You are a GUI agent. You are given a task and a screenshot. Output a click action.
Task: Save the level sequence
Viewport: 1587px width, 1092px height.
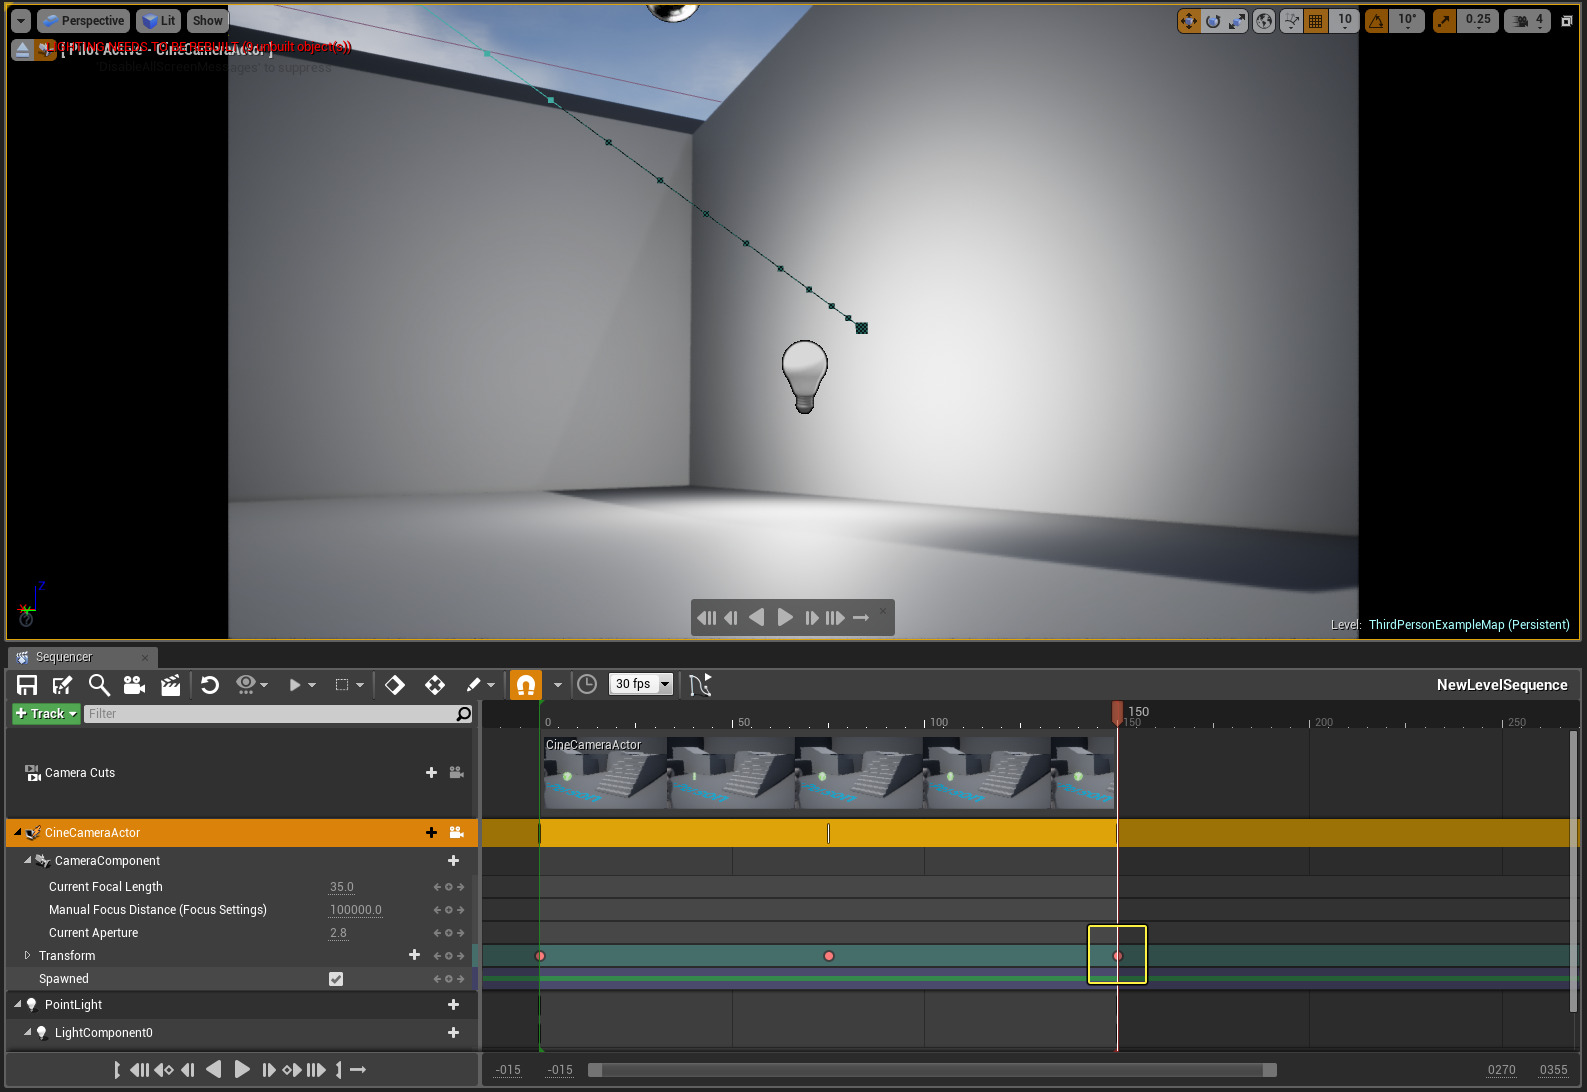click(x=27, y=685)
